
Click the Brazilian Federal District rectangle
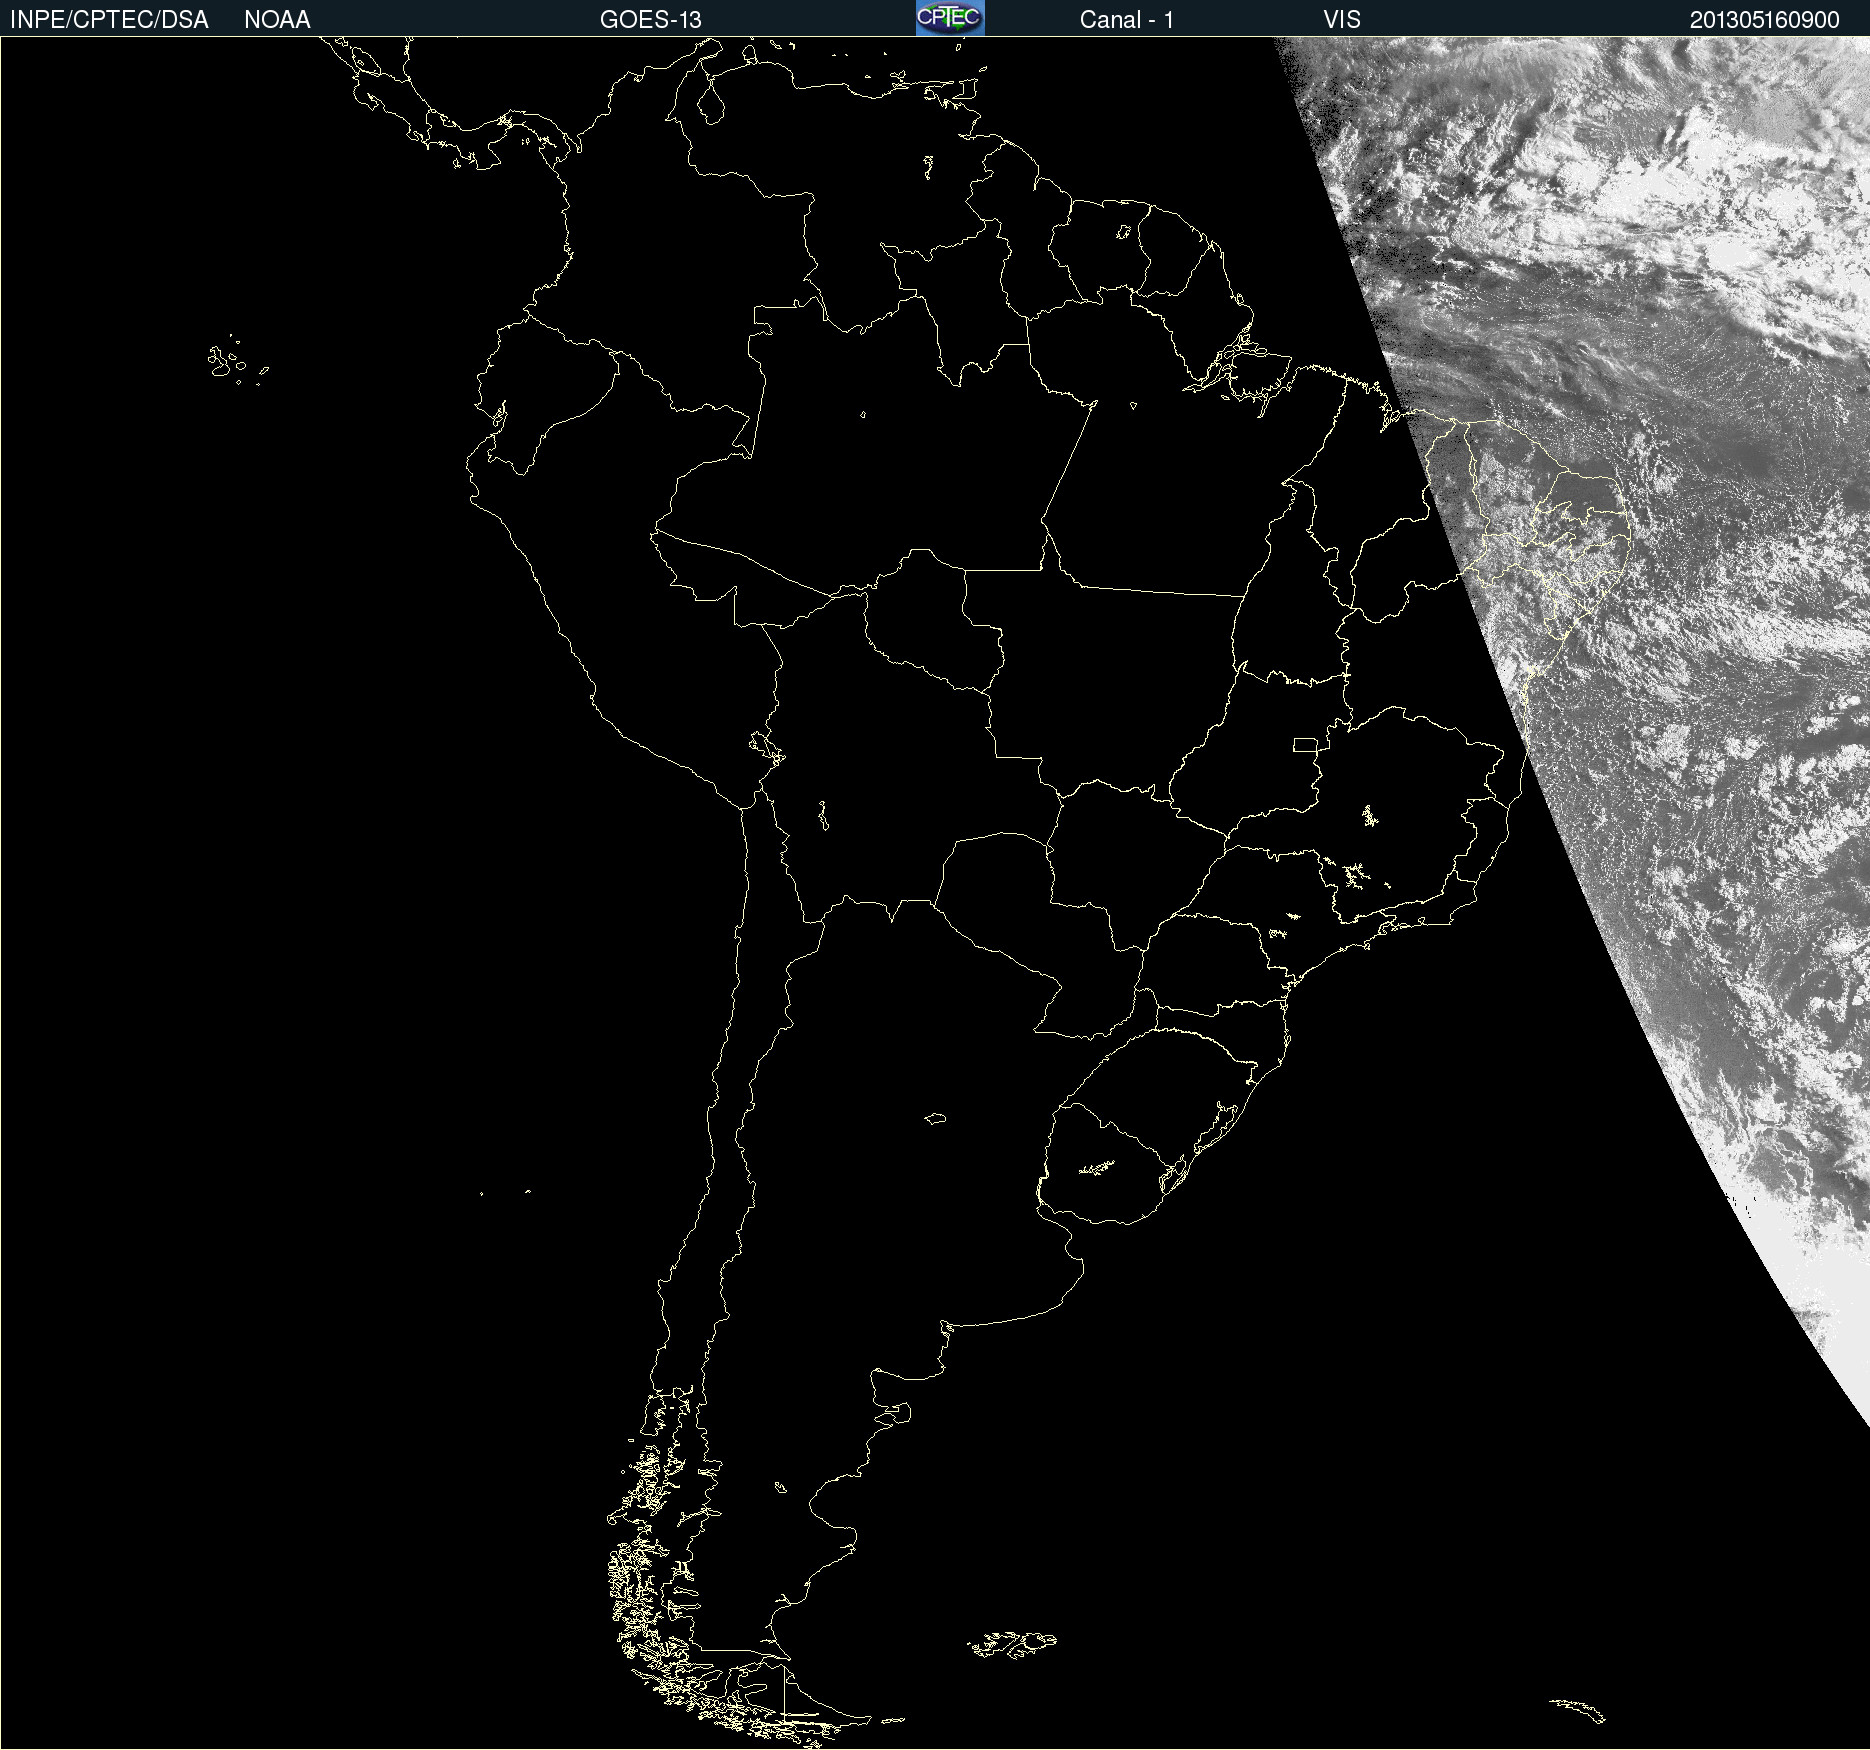coord(1305,744)
